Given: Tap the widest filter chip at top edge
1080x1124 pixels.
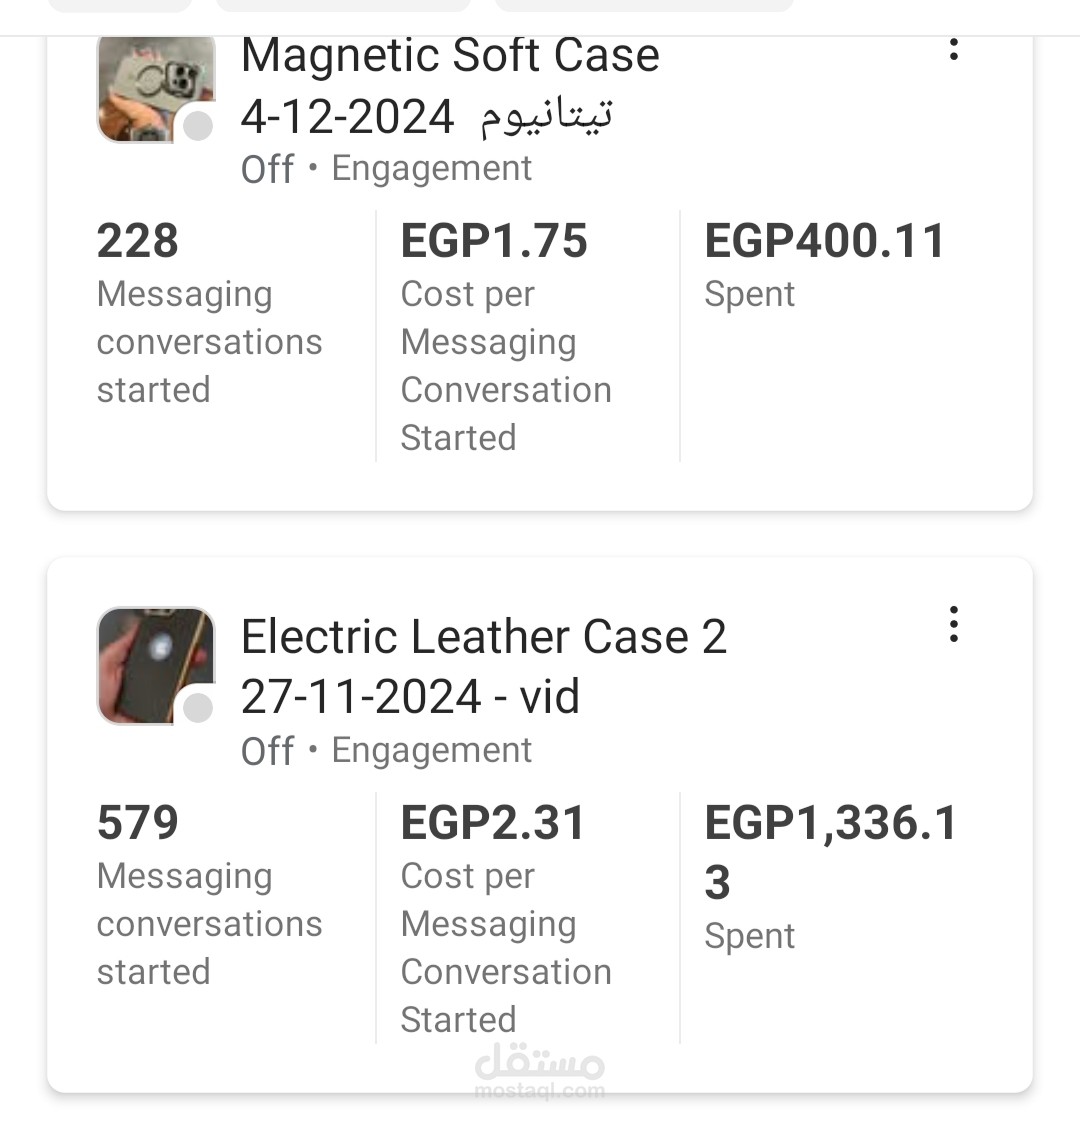Looking at the screenshot, I should tap(644, 5).
